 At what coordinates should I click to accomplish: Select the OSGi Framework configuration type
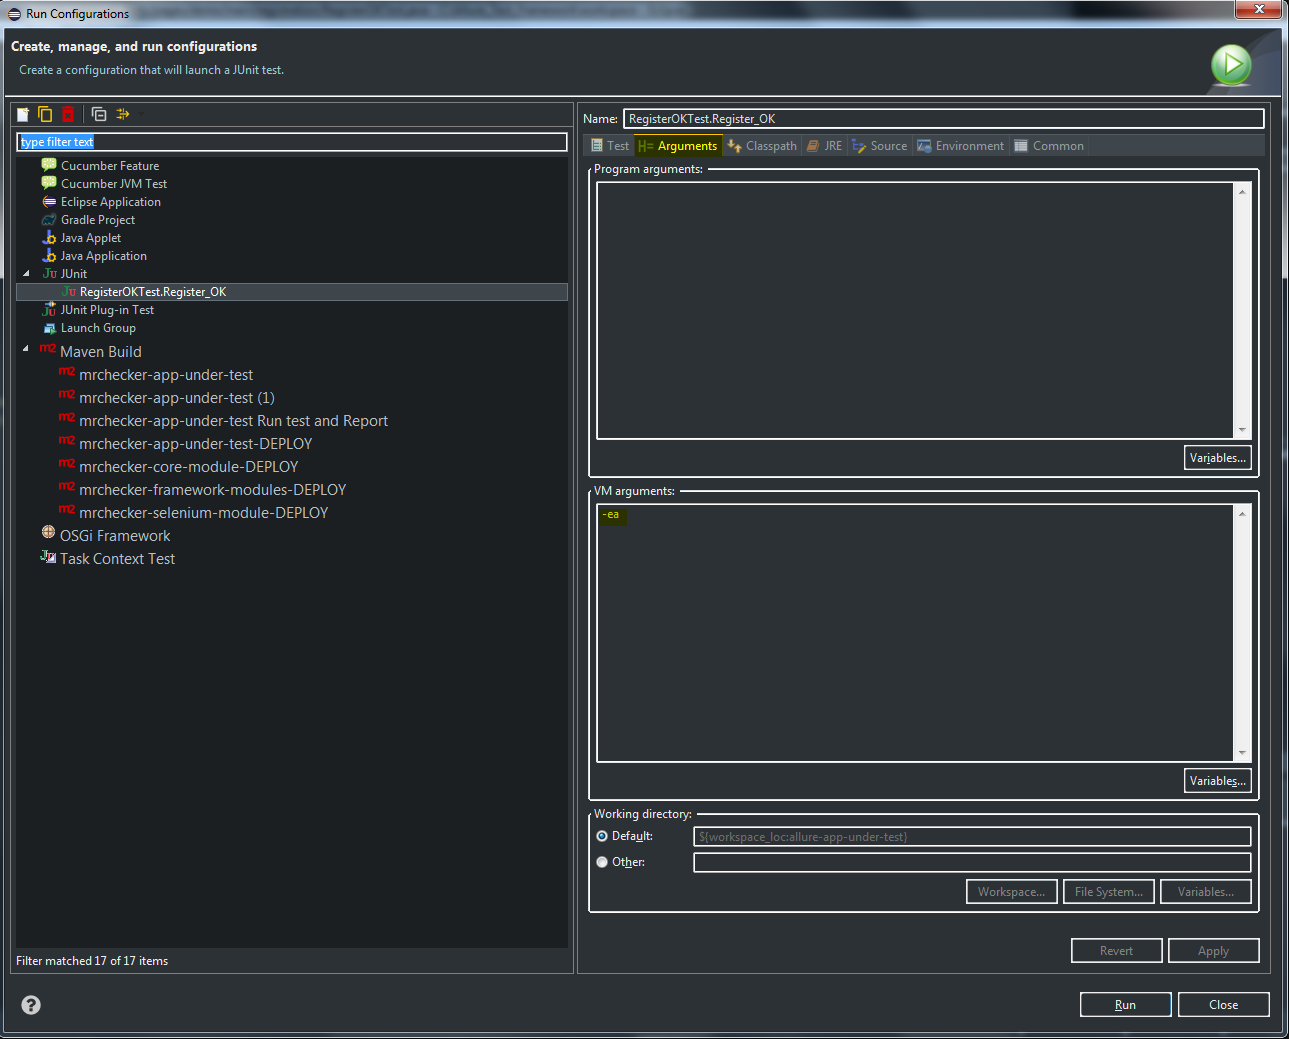[x=114, y=536]
